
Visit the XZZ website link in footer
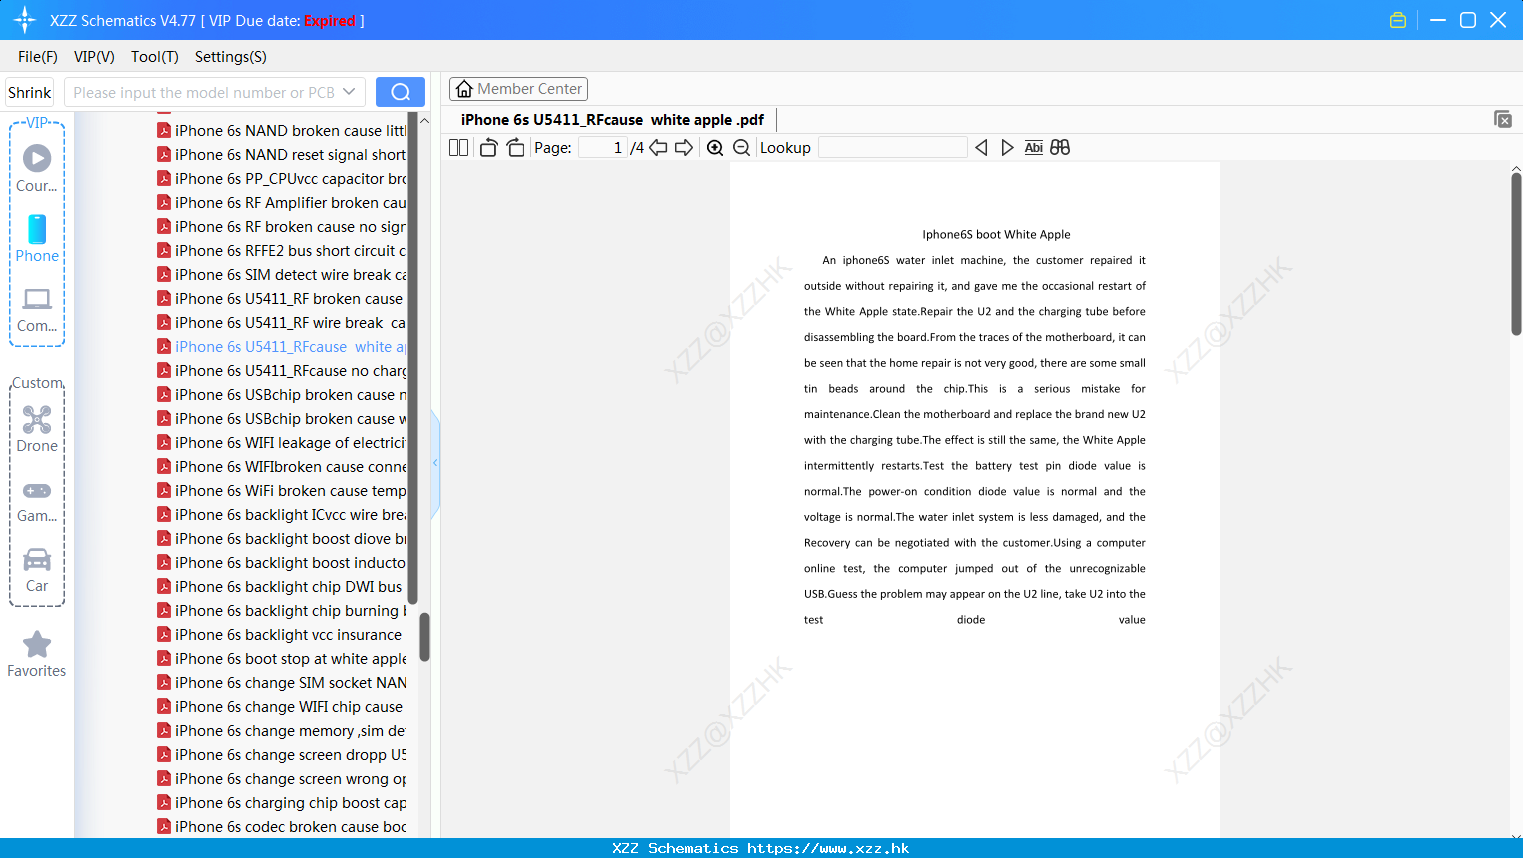click(828, 848)
